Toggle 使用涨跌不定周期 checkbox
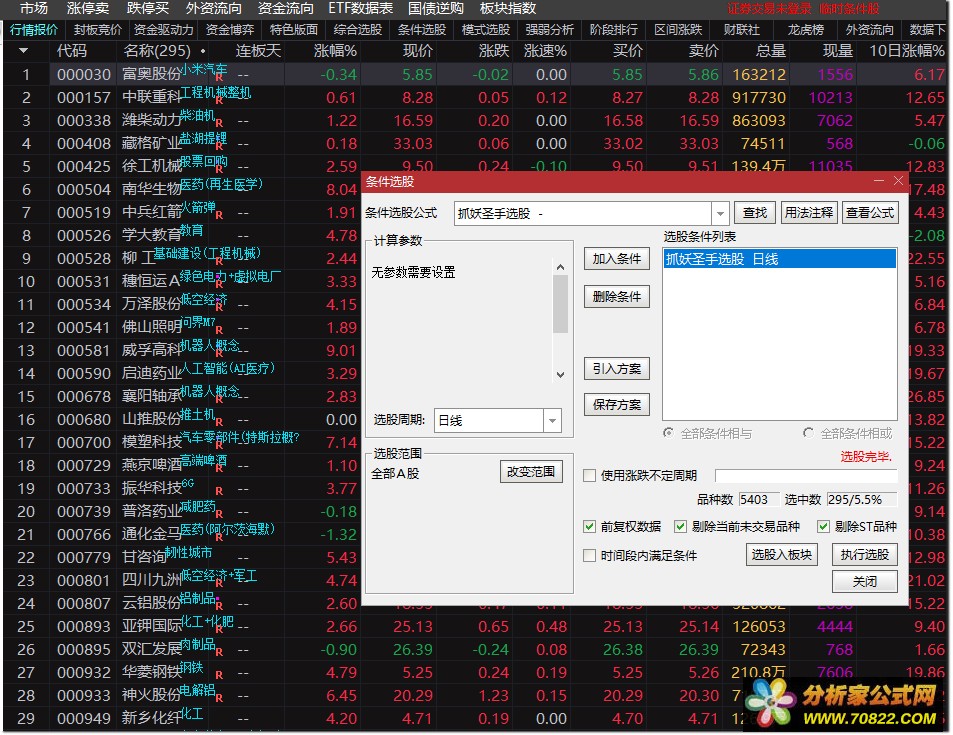This screenshot has height=735, width=953. coord(589,475)
